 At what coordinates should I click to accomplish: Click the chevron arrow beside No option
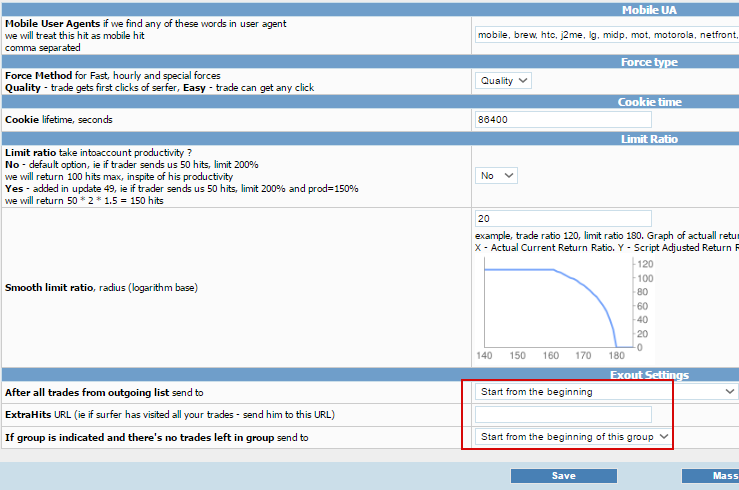tap(509, 176)
